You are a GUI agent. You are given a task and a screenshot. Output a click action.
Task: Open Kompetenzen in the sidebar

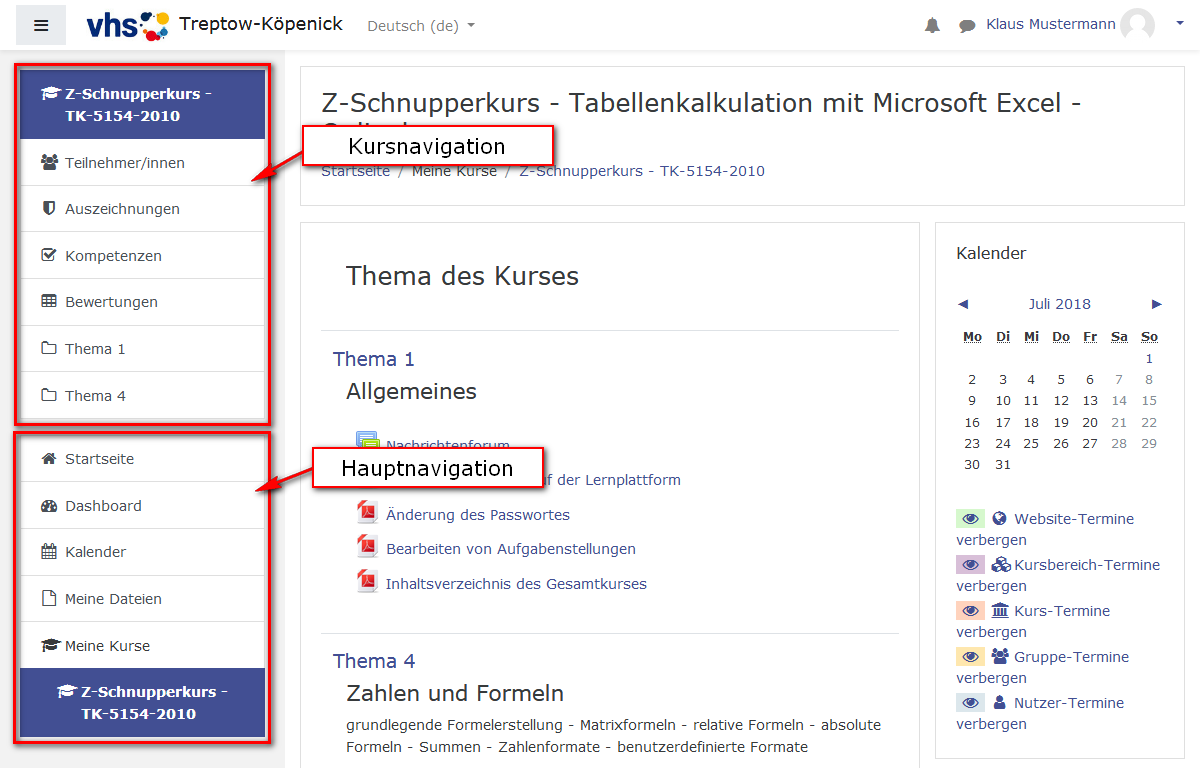(142, 255)
